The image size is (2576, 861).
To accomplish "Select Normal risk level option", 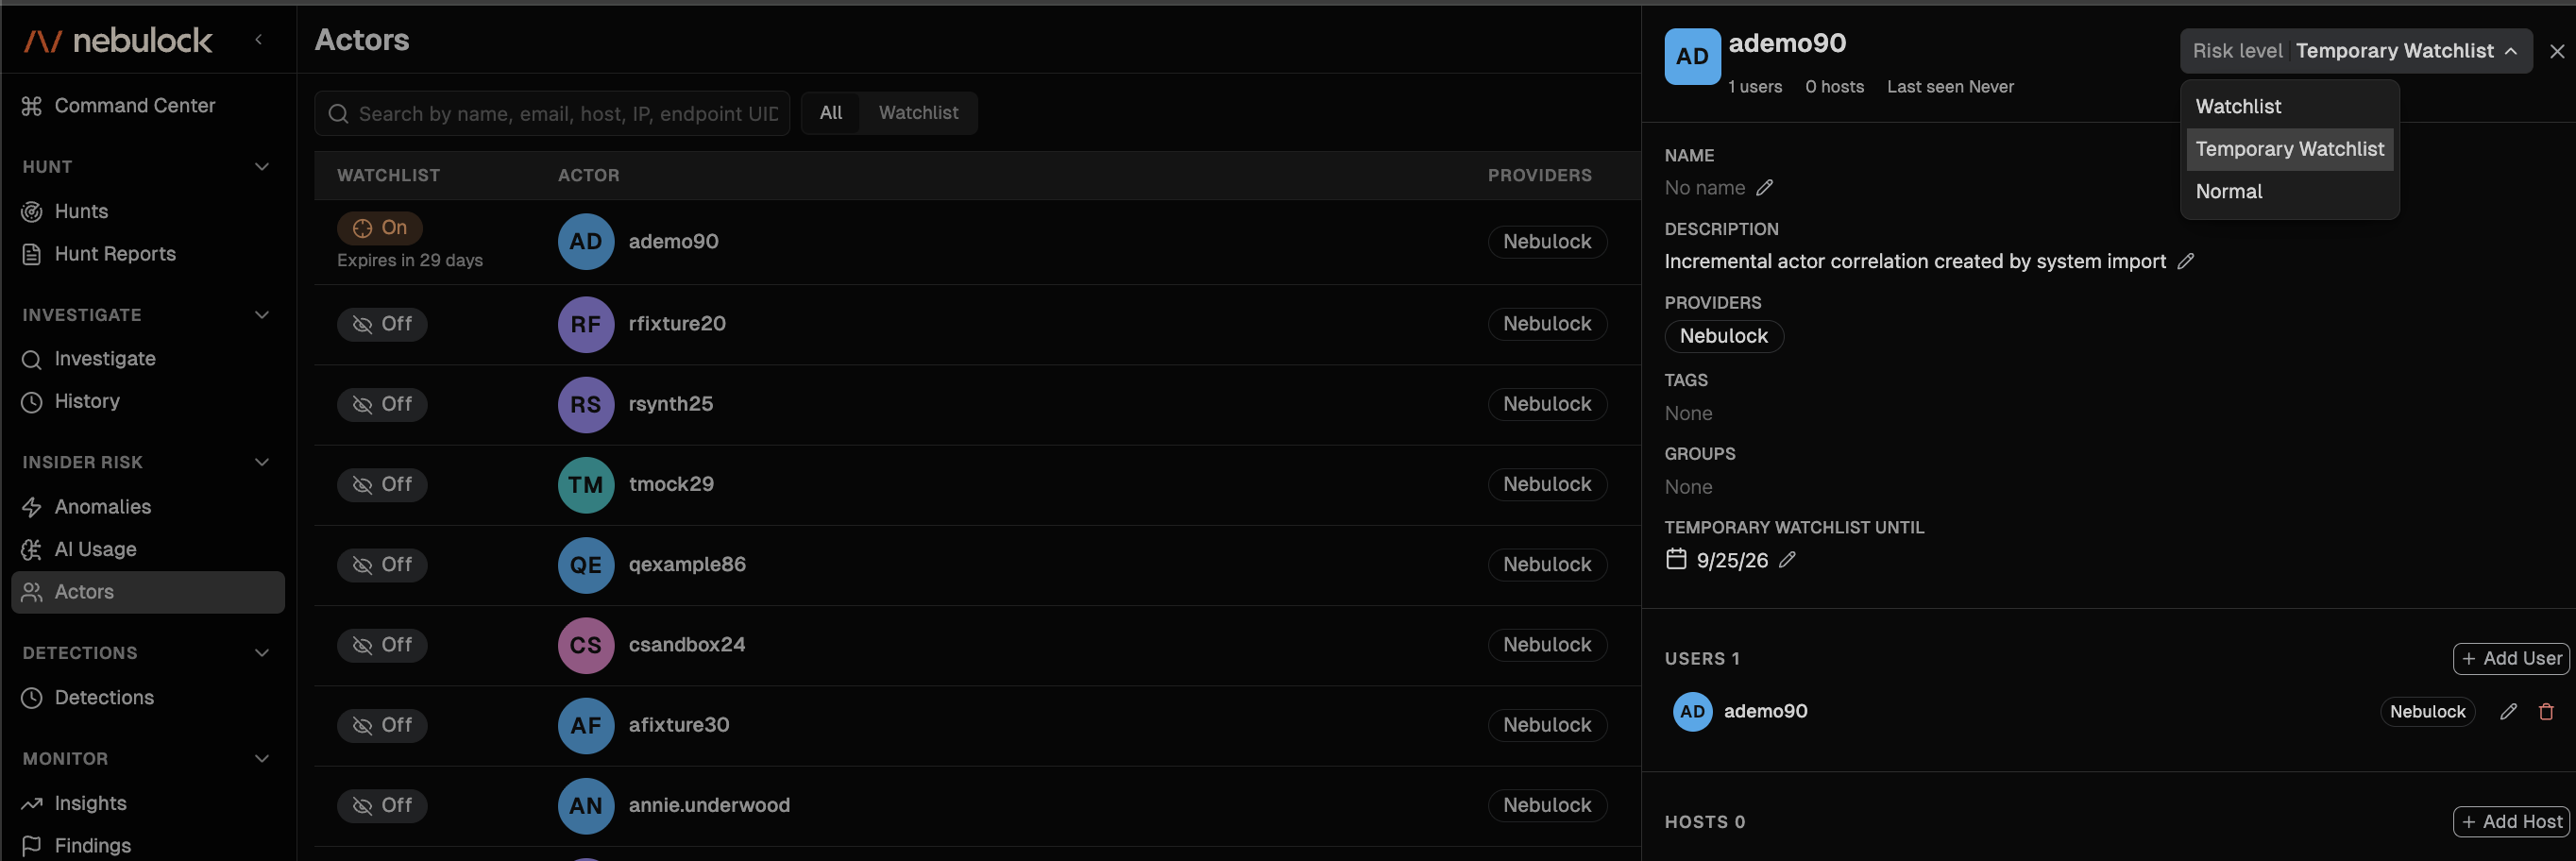I will coord(2289,192).
